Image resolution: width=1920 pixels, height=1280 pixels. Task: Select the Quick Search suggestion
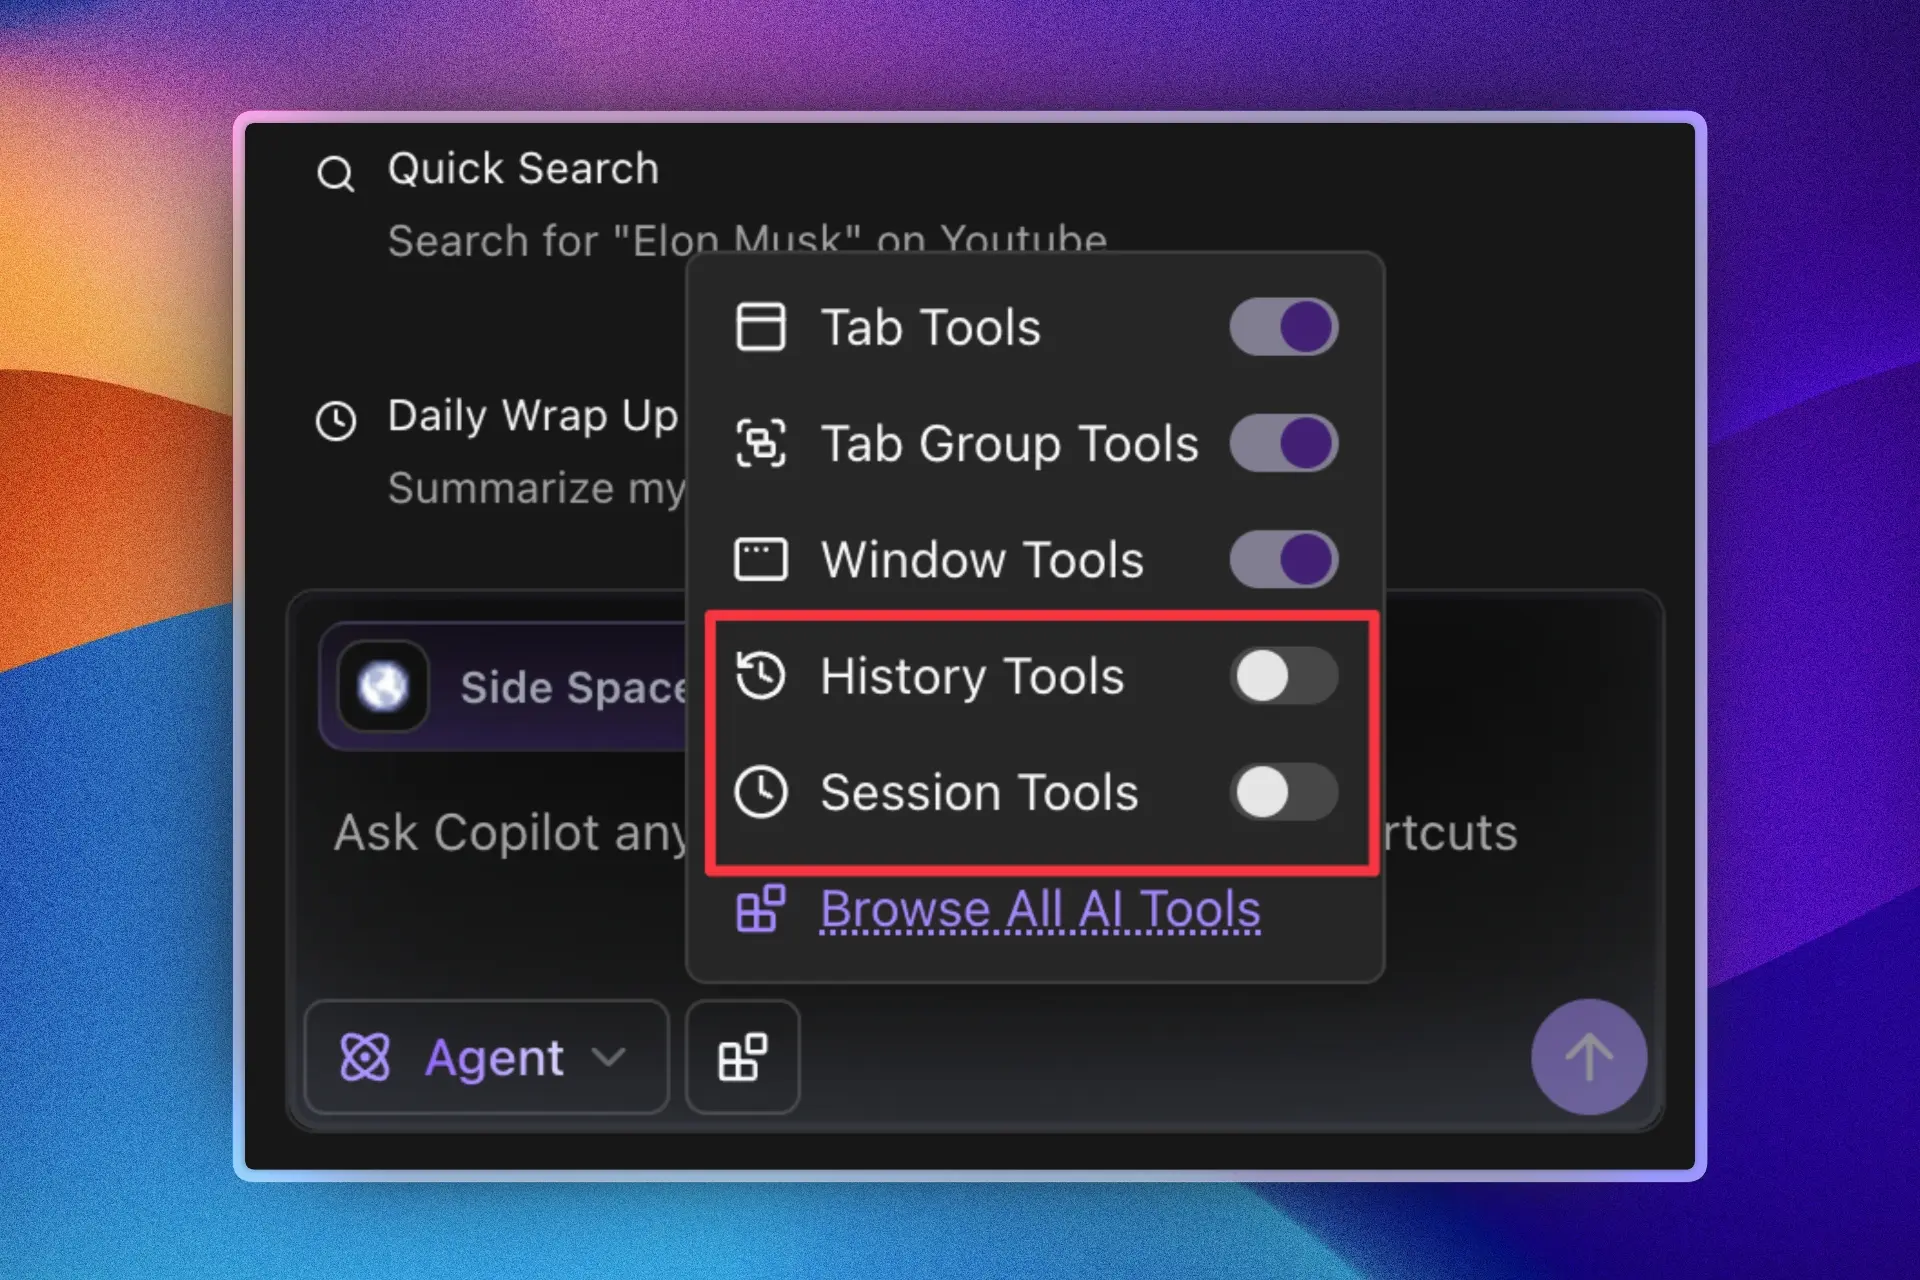pyautogui.click(x=523, y=169)
